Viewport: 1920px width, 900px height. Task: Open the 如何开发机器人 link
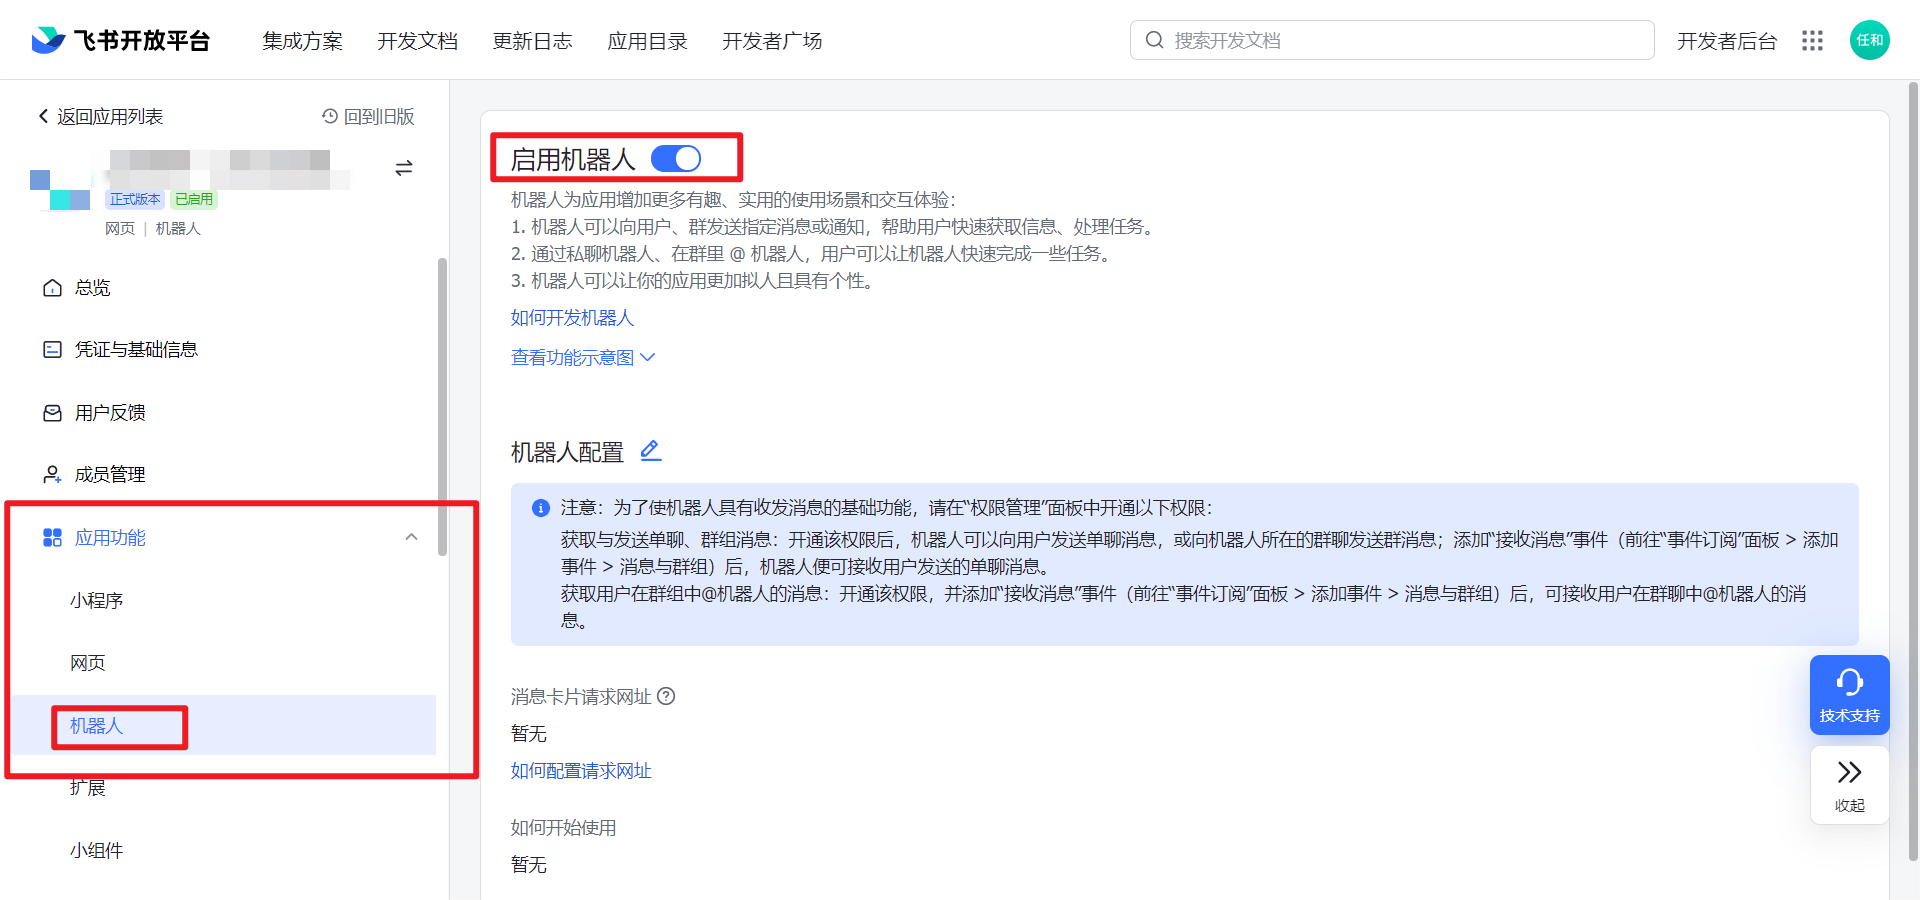571,317
